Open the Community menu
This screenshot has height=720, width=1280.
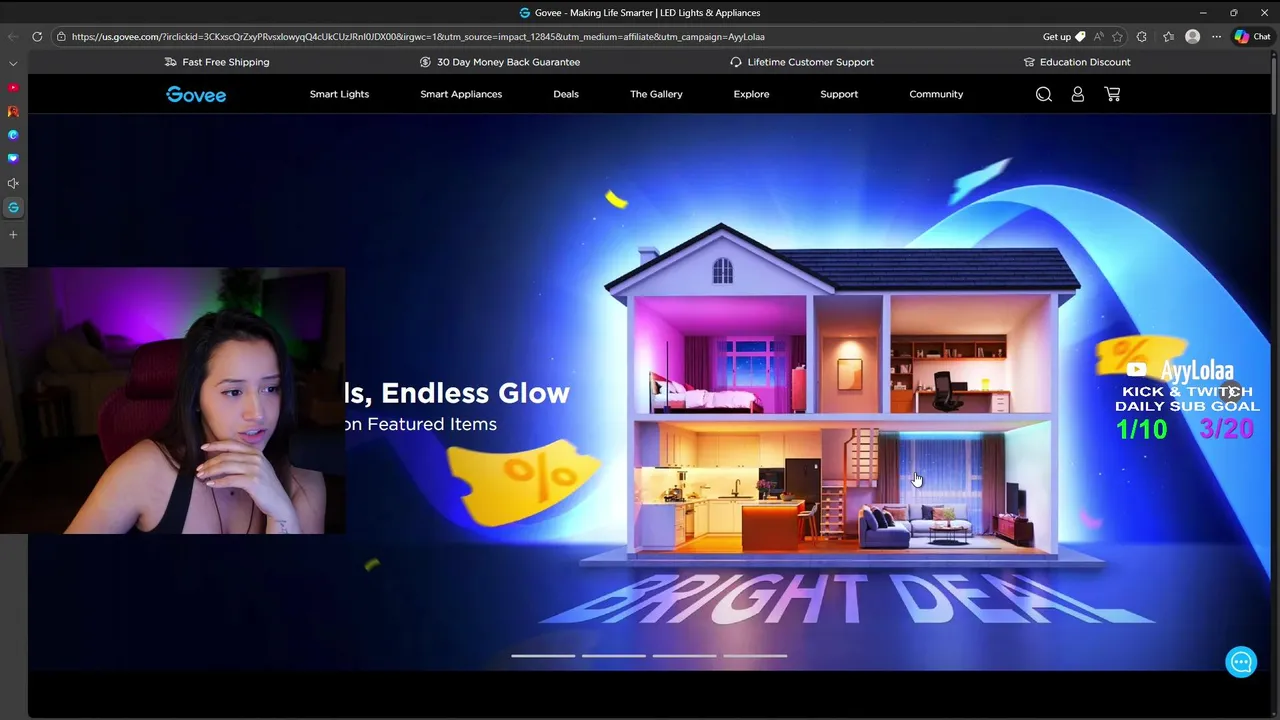click(936, 94)
